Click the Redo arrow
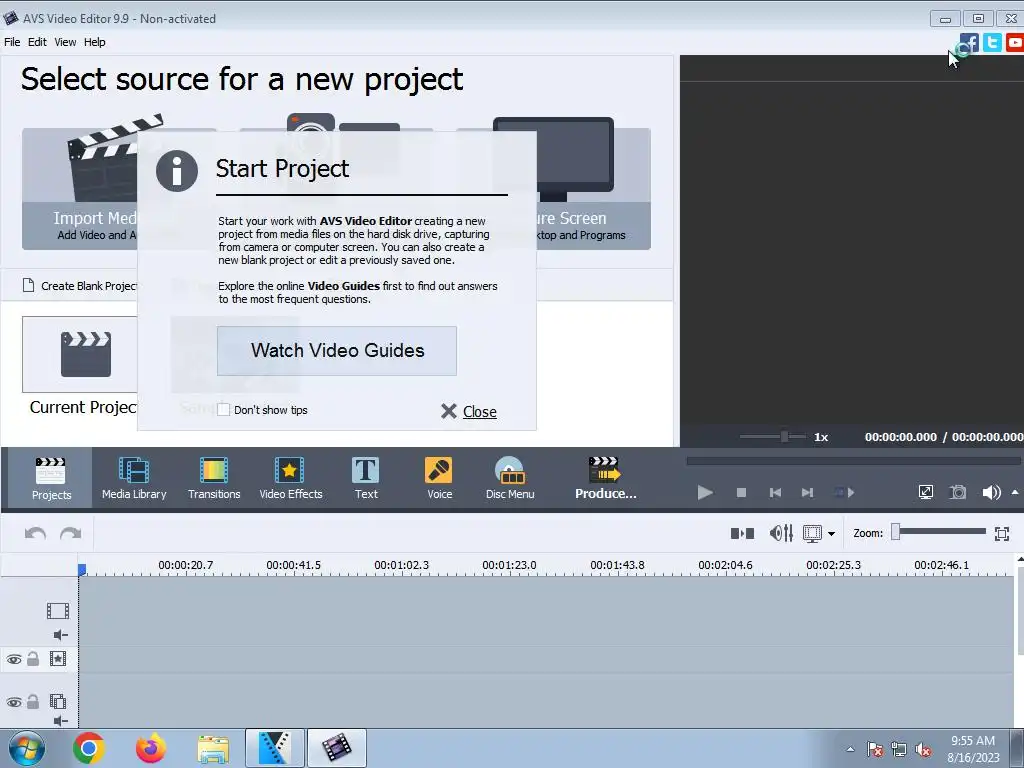 70,534
